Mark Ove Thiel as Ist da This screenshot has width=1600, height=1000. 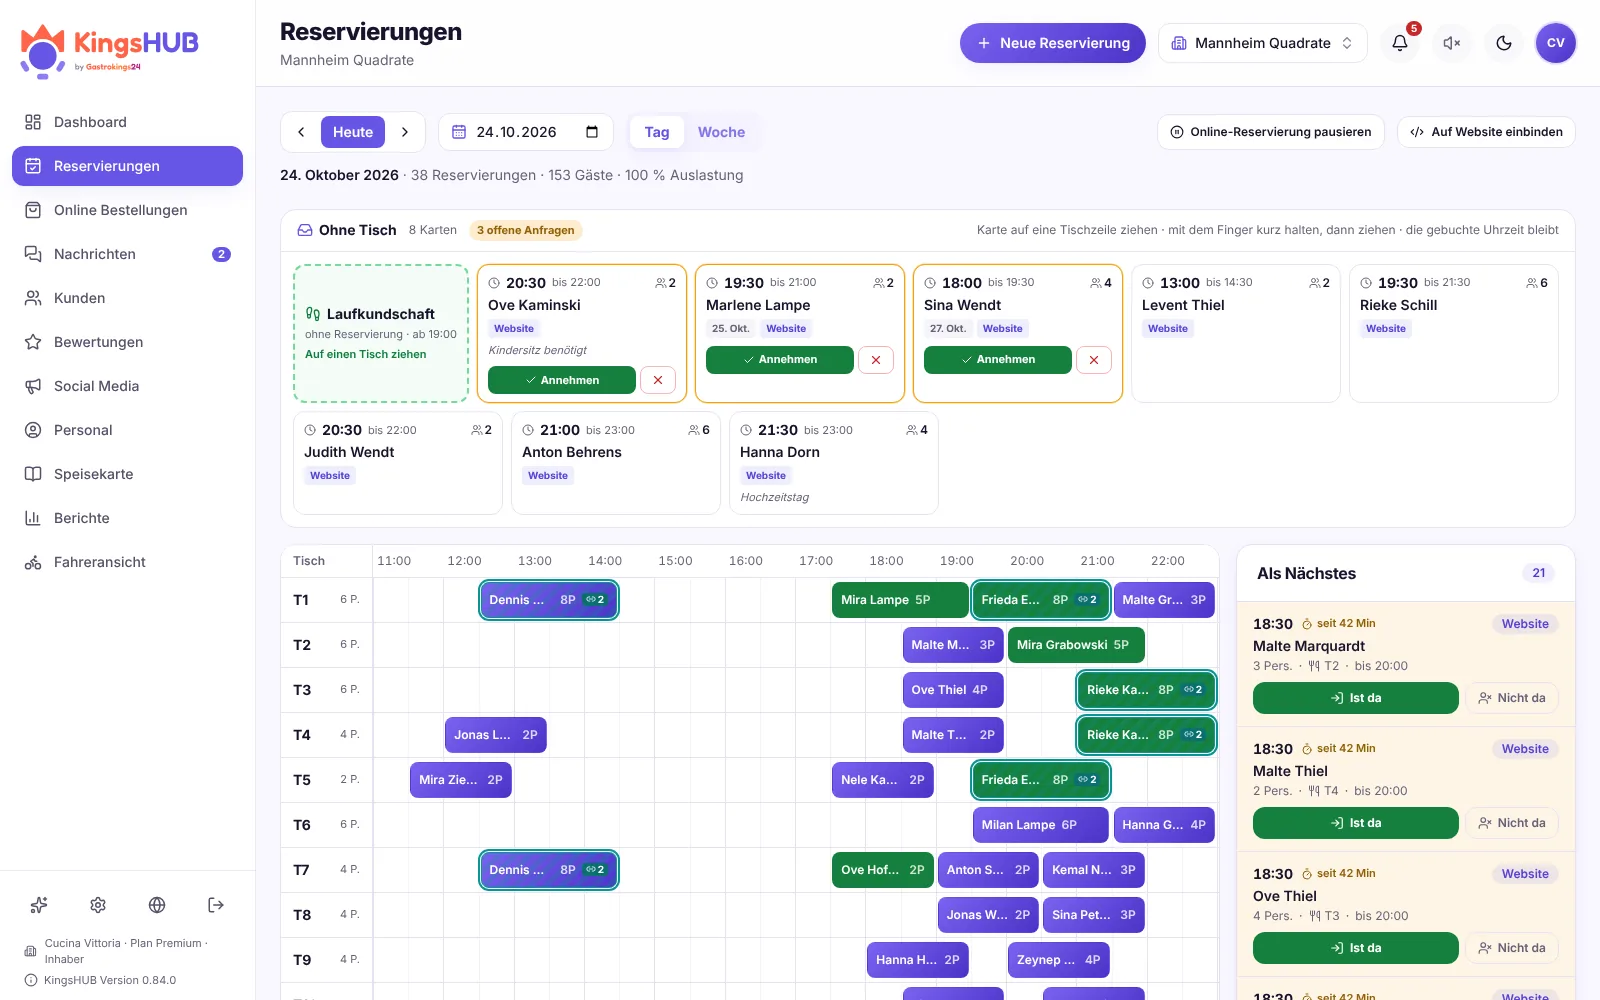1356,948
